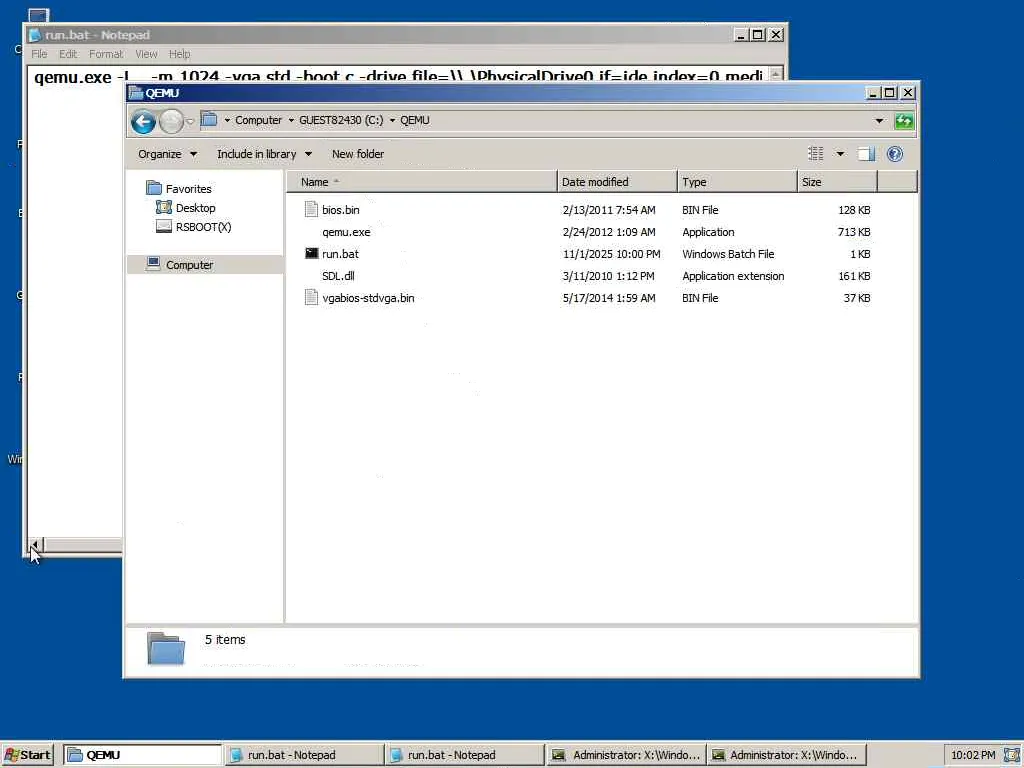1024x768 pixels.
Task: Click GUEST82430 (C:) breadcrumb segment
Action: tap(341, 120)
